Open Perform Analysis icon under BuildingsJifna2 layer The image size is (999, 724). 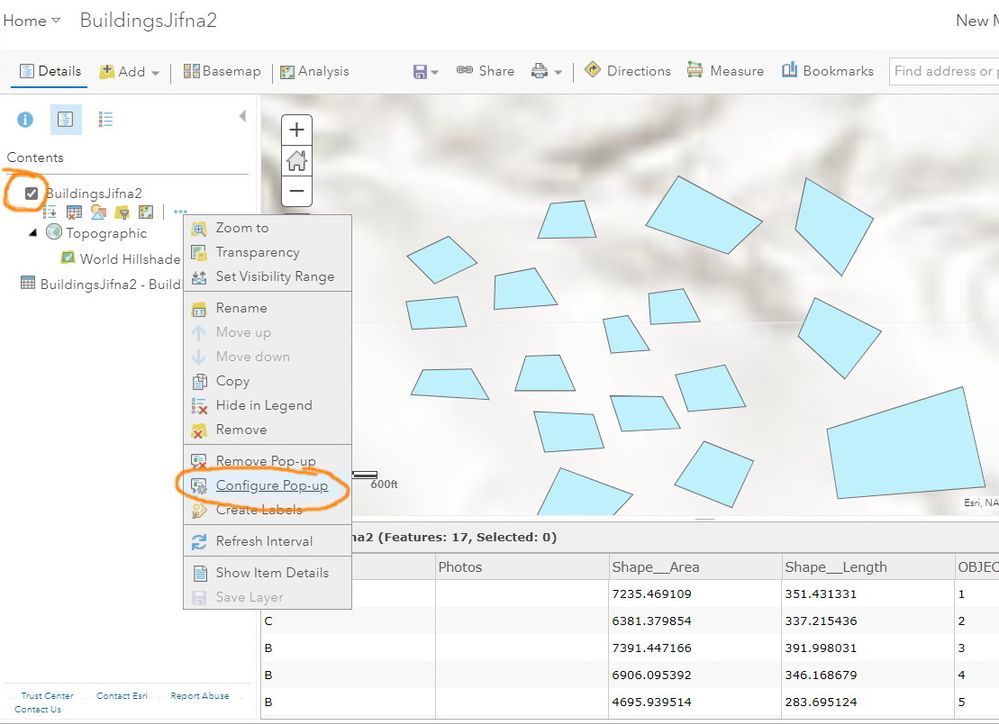click(146, 212)
